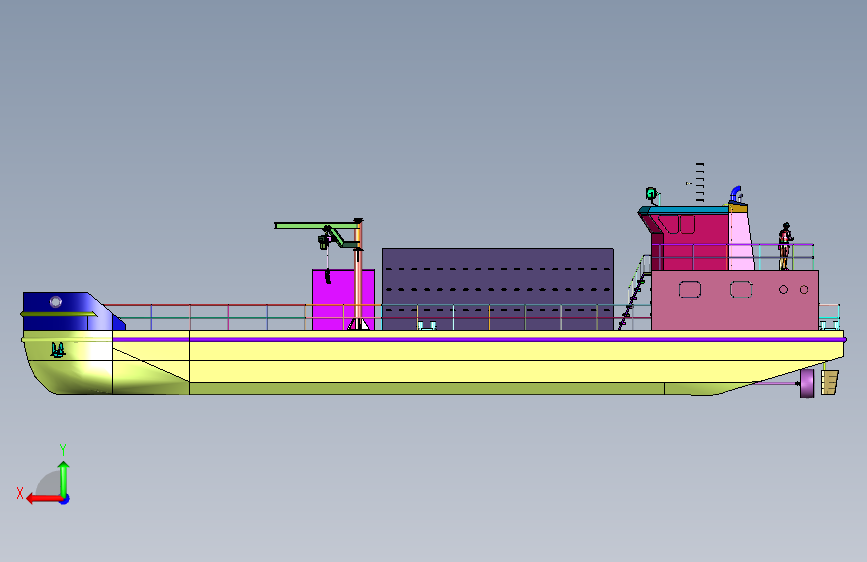The height and width of the screenshot is (562, 867).
Task: Pick the right round porthole on deckhouse
Action: click(804, 289)
